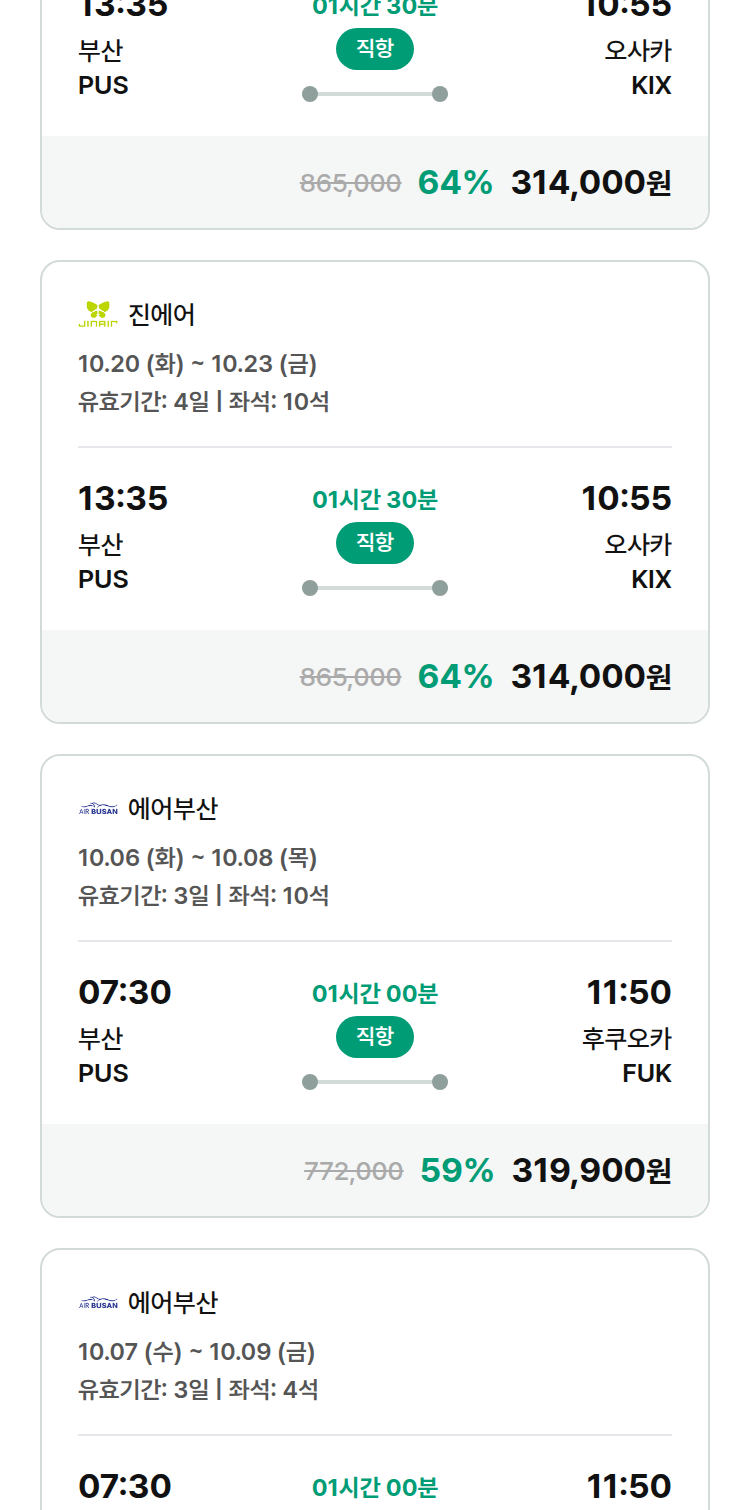Viewport: 750px width, 1510px height.
Task: Click 직항 badge on Fukuoka 10.06 flight
Action: pyautogui.click(x=375, y=1037)
